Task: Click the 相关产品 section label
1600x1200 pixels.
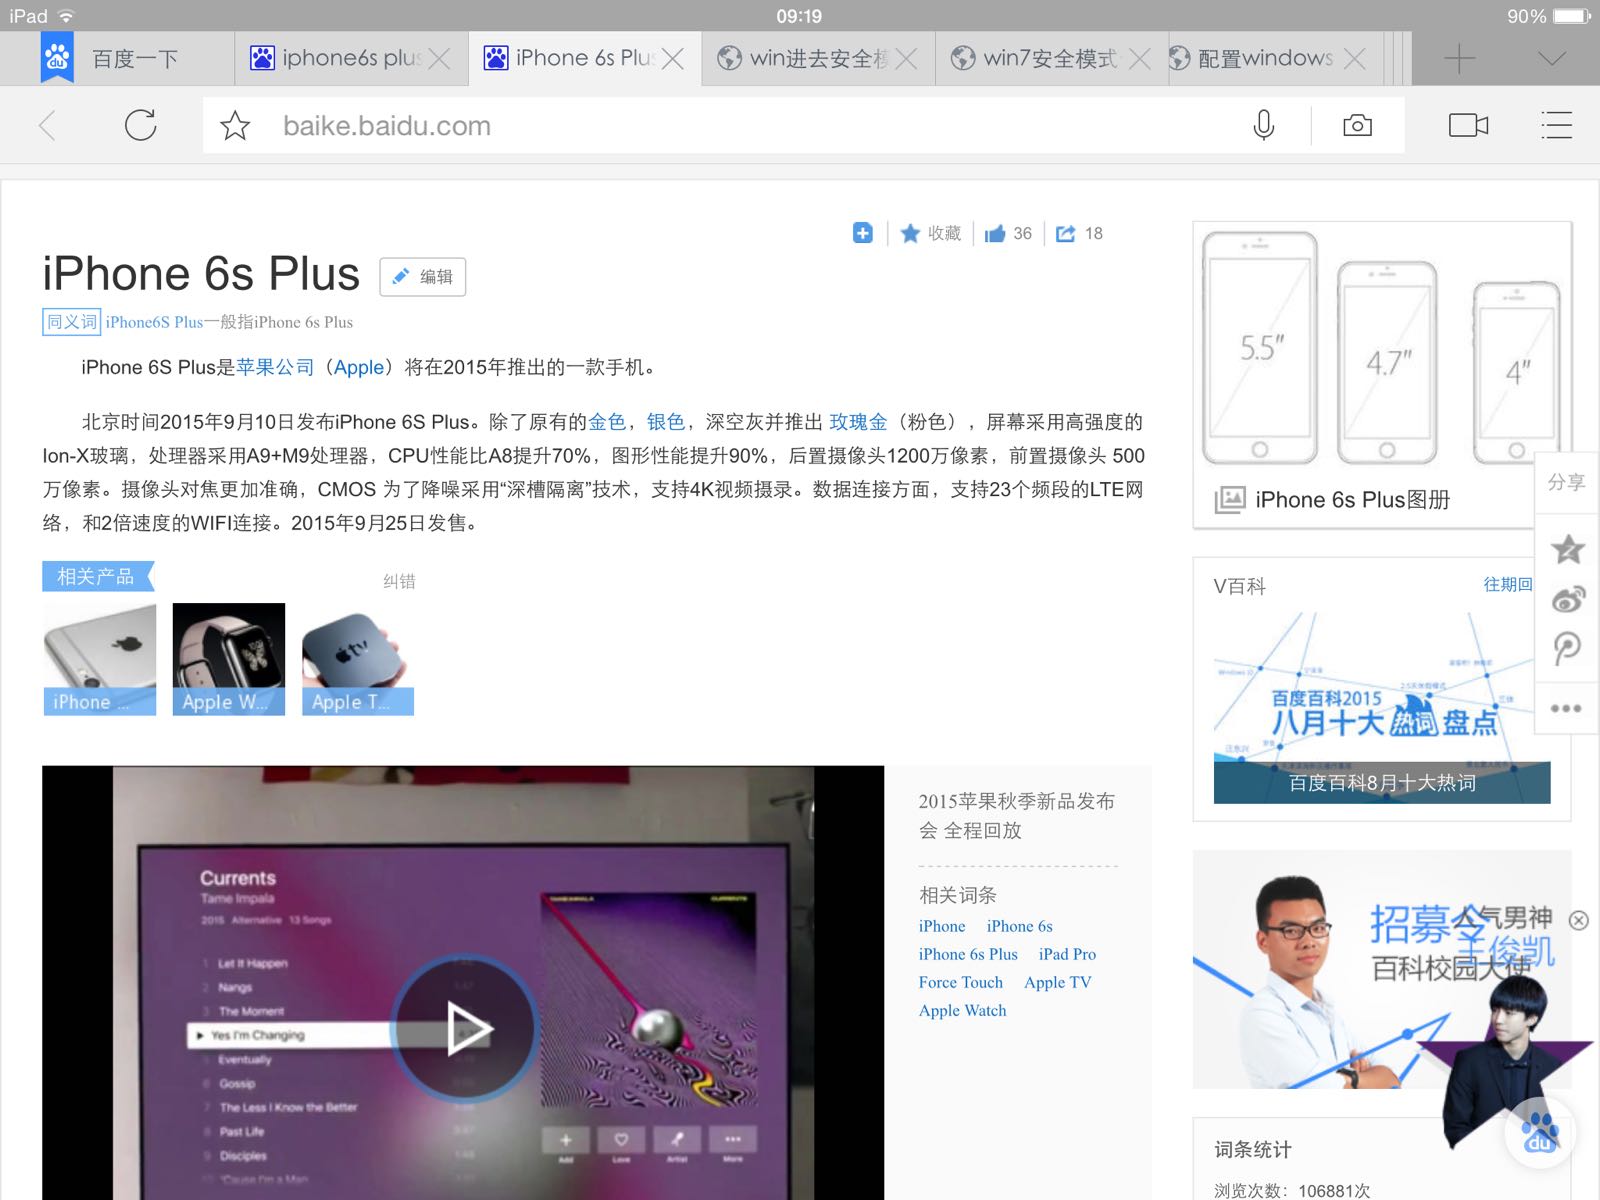Action: point(97,576)
